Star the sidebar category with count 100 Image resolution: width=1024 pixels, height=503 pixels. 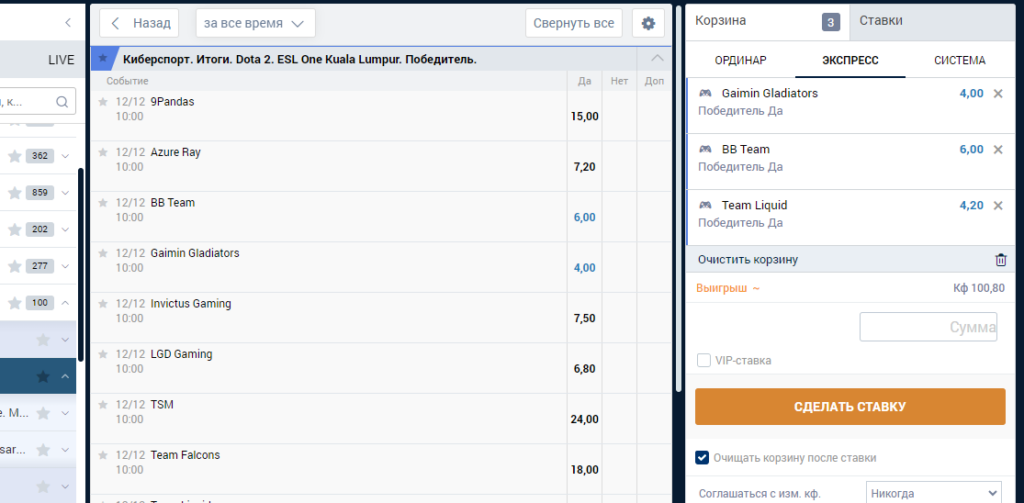[x=14, y=303]
